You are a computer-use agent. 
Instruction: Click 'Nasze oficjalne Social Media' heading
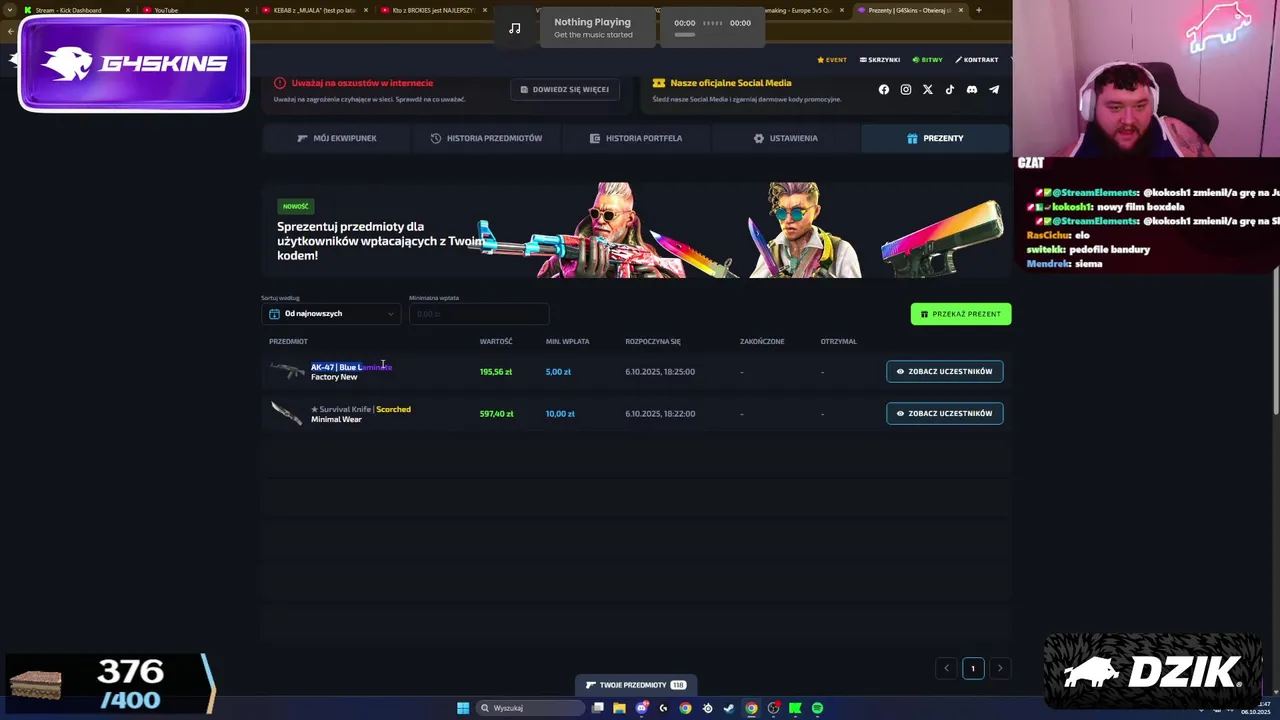pos(731,83)
